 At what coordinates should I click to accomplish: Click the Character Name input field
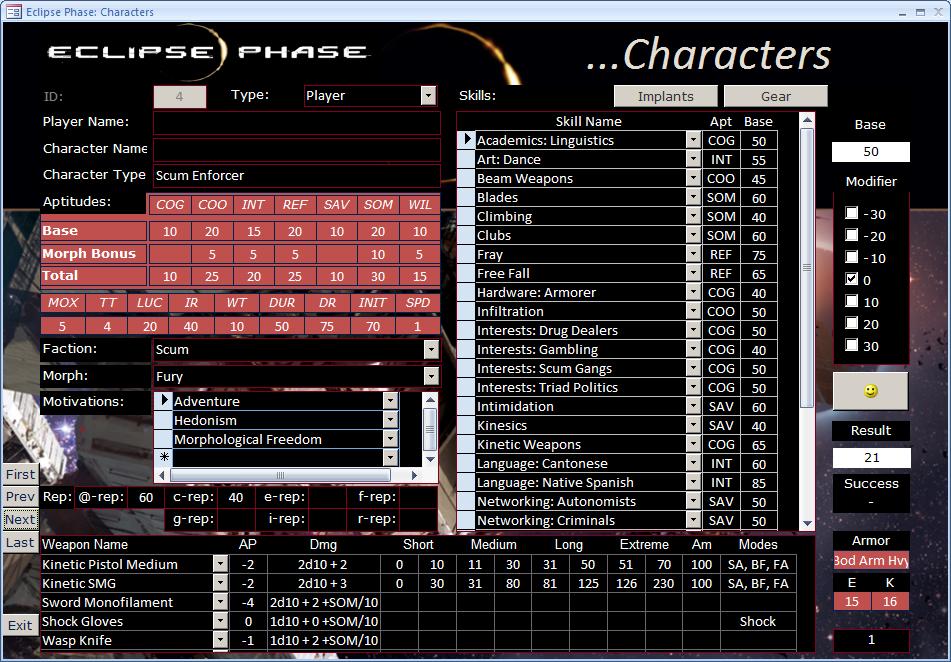297,149
